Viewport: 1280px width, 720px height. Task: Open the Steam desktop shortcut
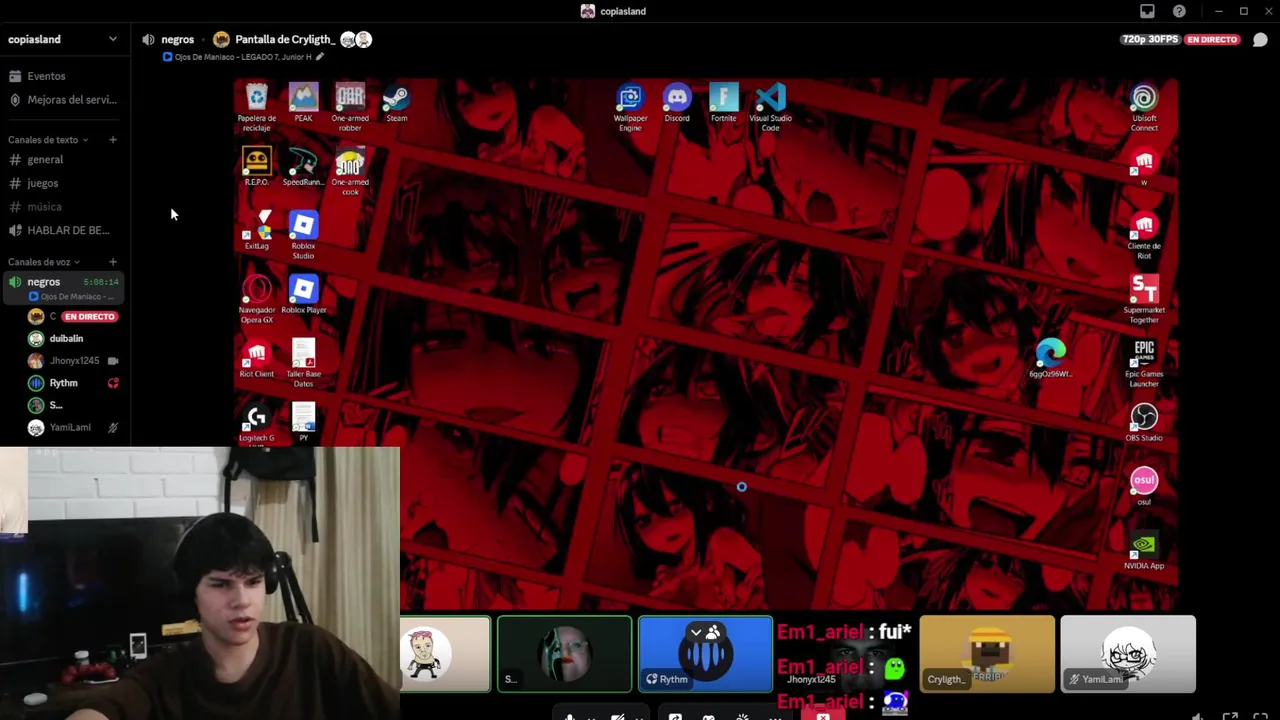[x=397, y=104]
